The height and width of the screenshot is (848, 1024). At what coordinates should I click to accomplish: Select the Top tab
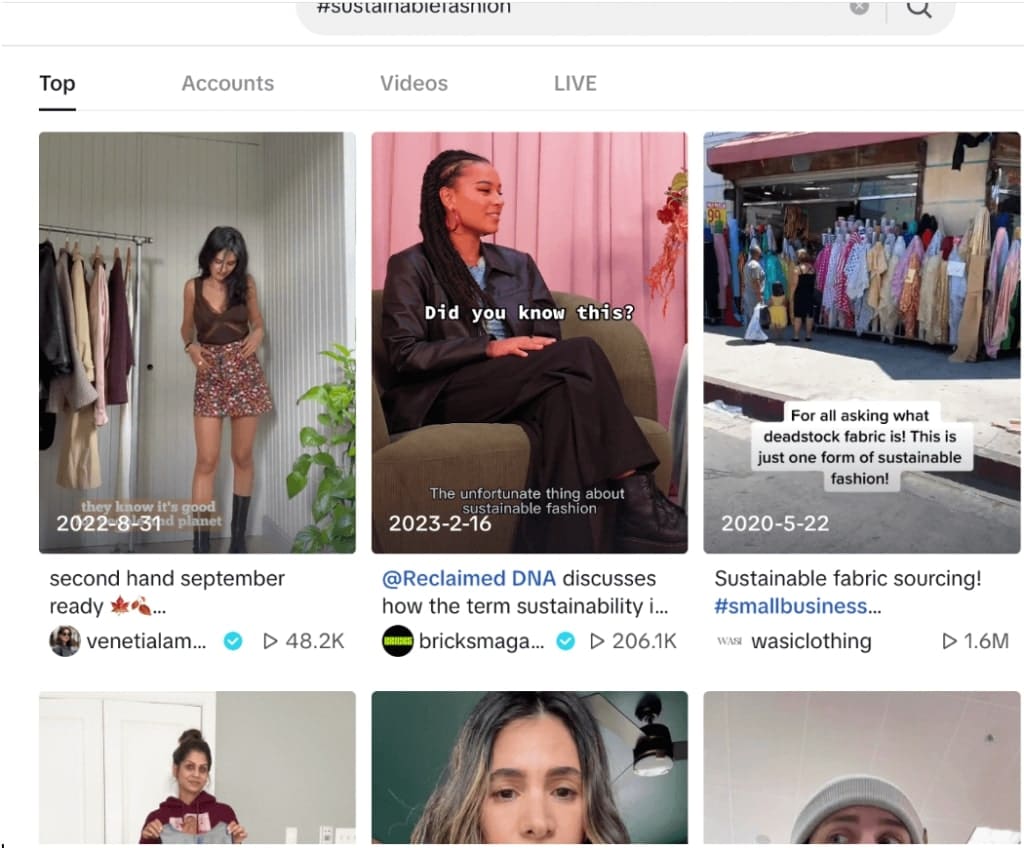point(56,83)
